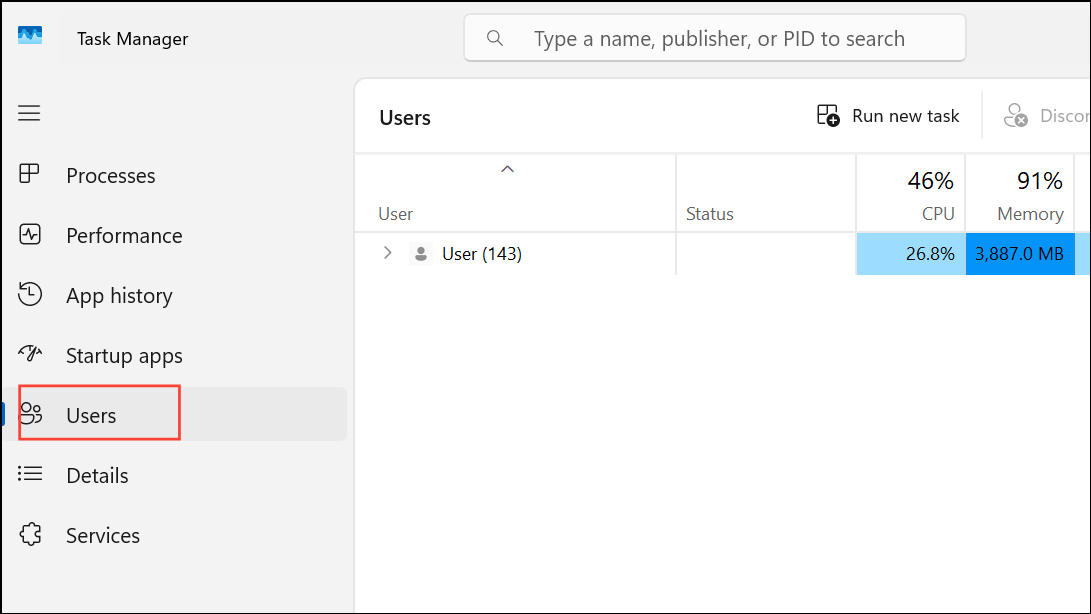Sort by the Memory column header
The width and height of the screenshot is (1091, 614).
point(1020,194)
